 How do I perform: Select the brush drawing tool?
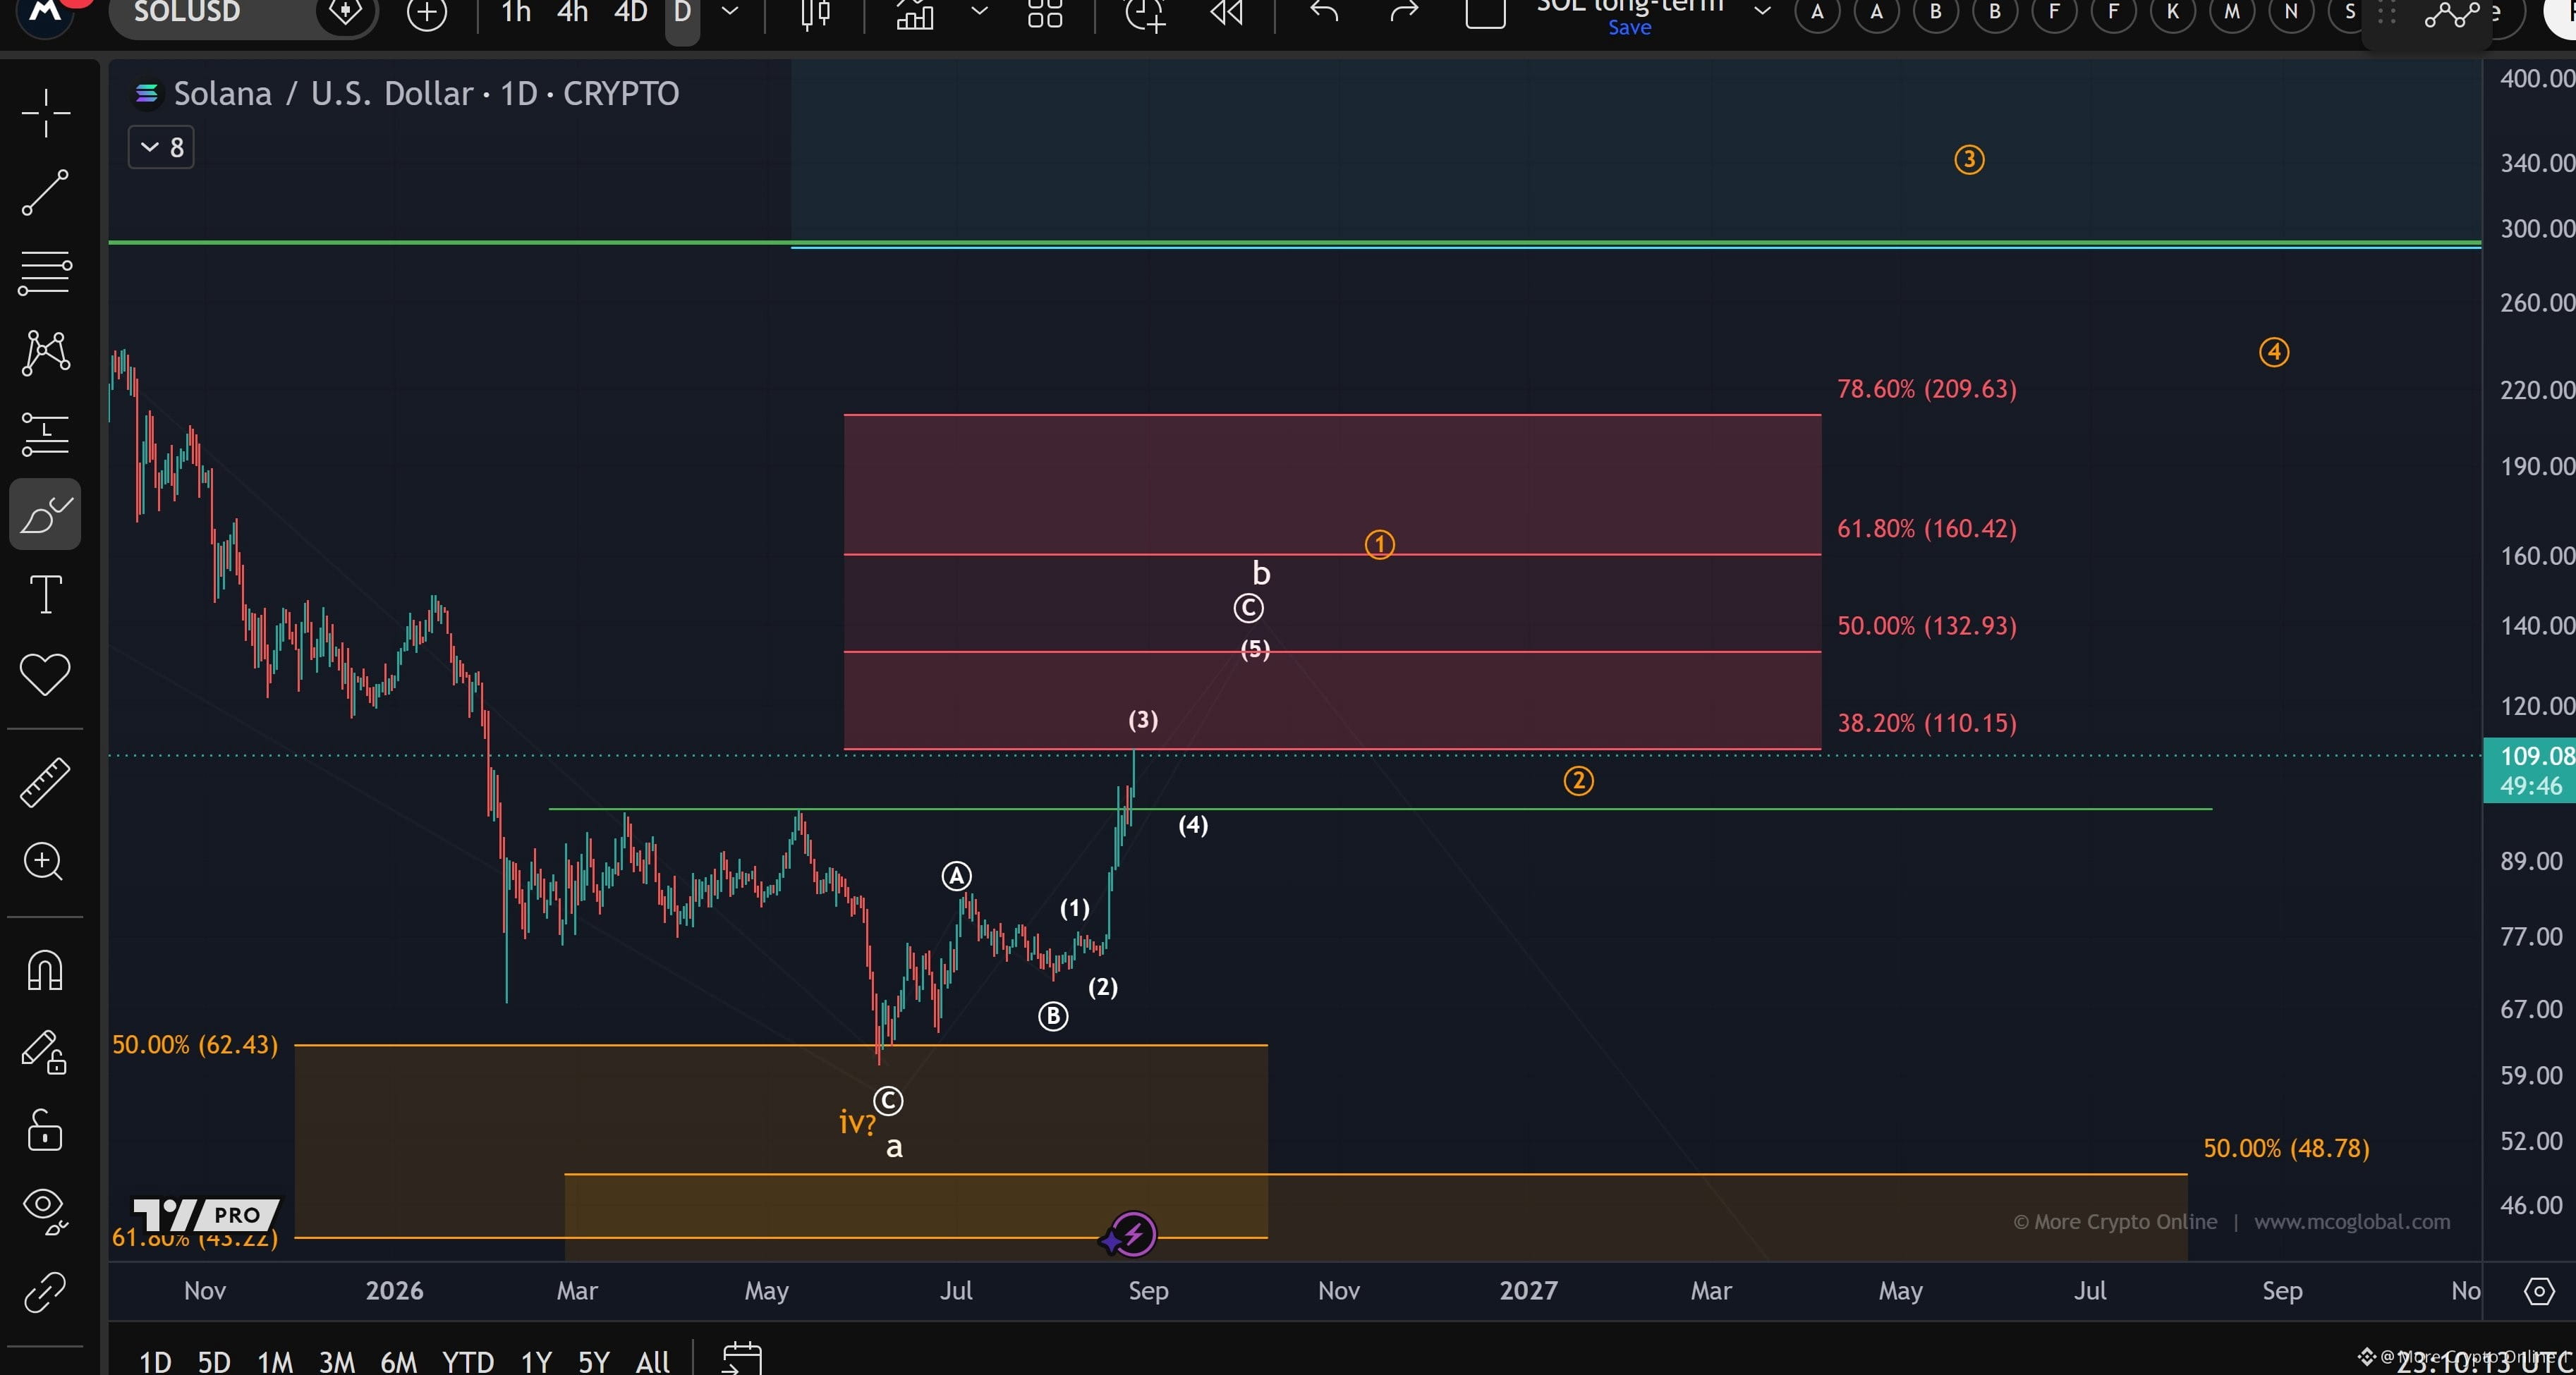pos(45,514)
